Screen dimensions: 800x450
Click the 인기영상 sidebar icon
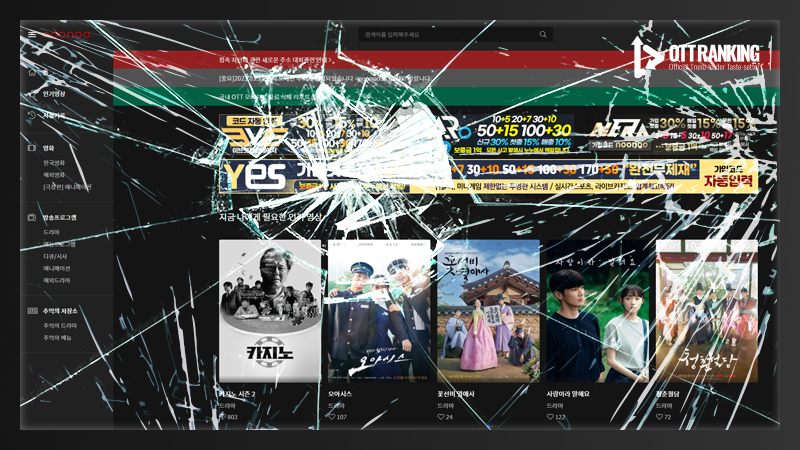tap(32, 94)
